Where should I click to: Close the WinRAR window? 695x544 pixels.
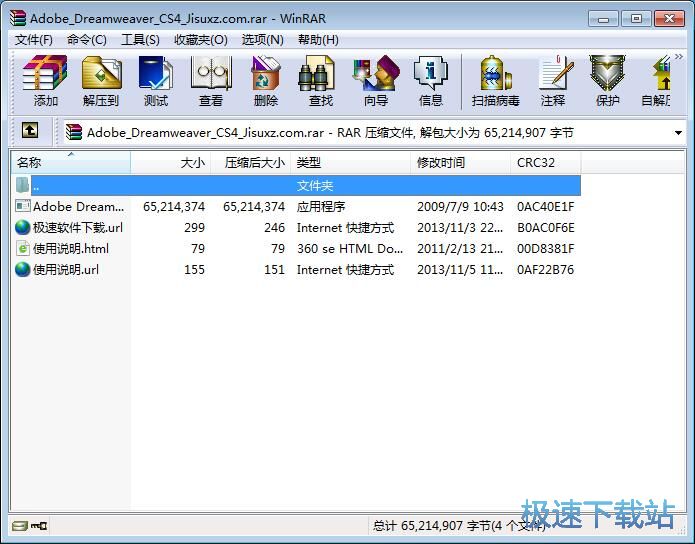[669, 19]
